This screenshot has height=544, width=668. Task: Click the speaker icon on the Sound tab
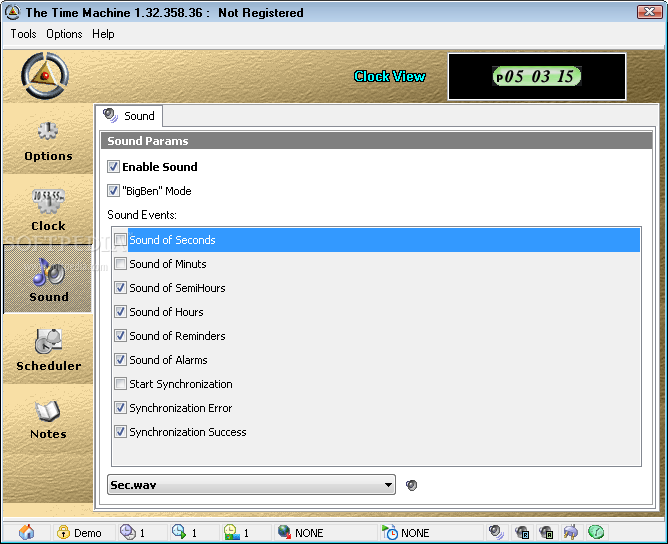point(110,115)
